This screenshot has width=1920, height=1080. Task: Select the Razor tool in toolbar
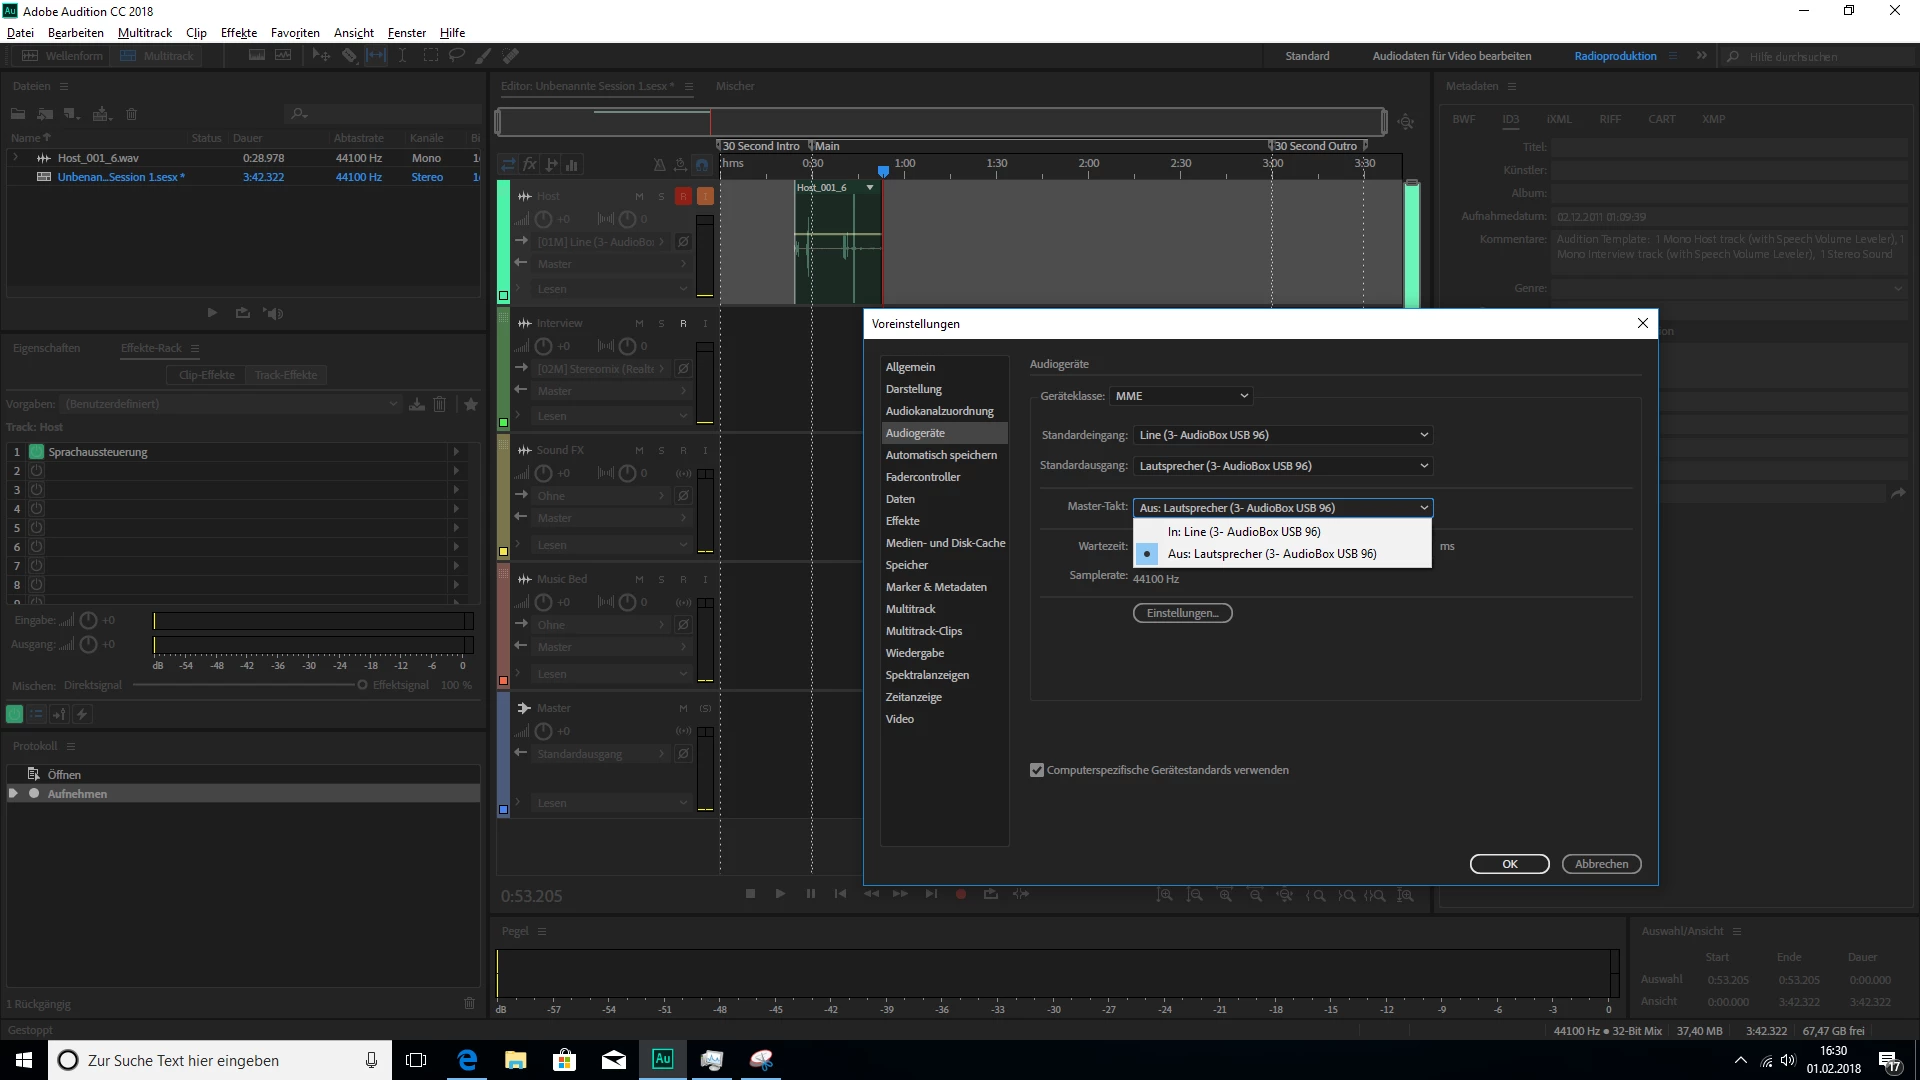coord(349,56)
